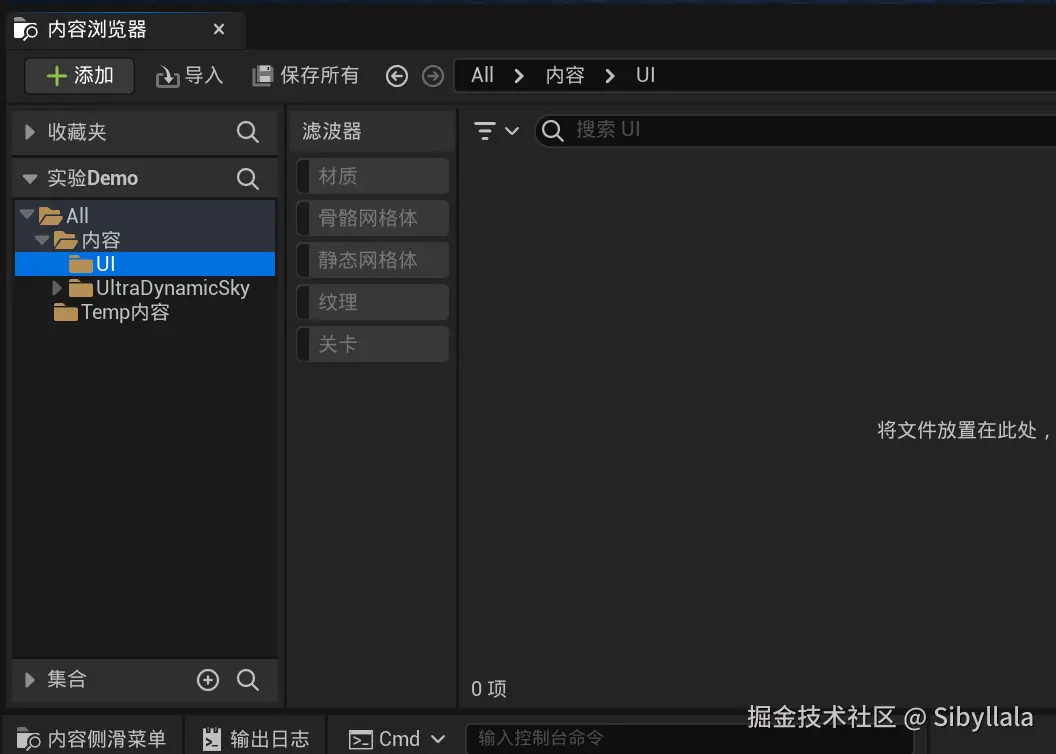The image size is (1056, 754).
Task: Open chevron after All in breadcrumb
Action: (x=519, y=76)
